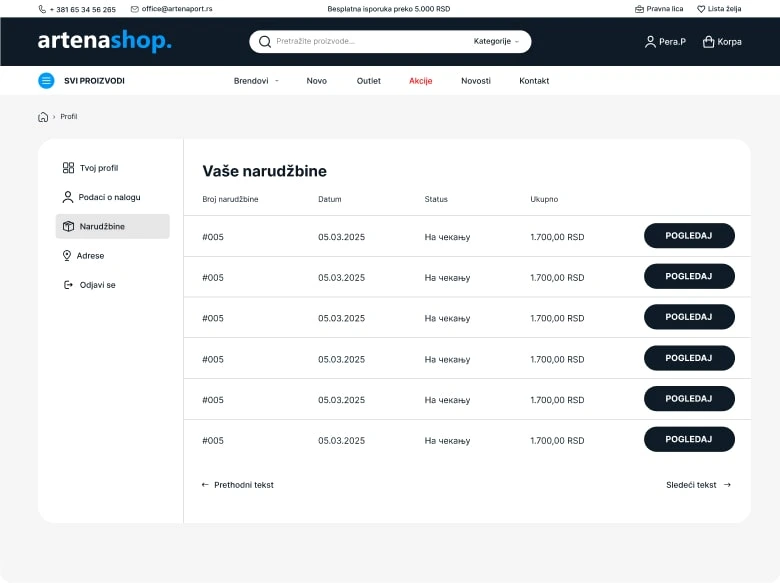
Task: Click the phone icon in top bar
Action: (42, 9)
